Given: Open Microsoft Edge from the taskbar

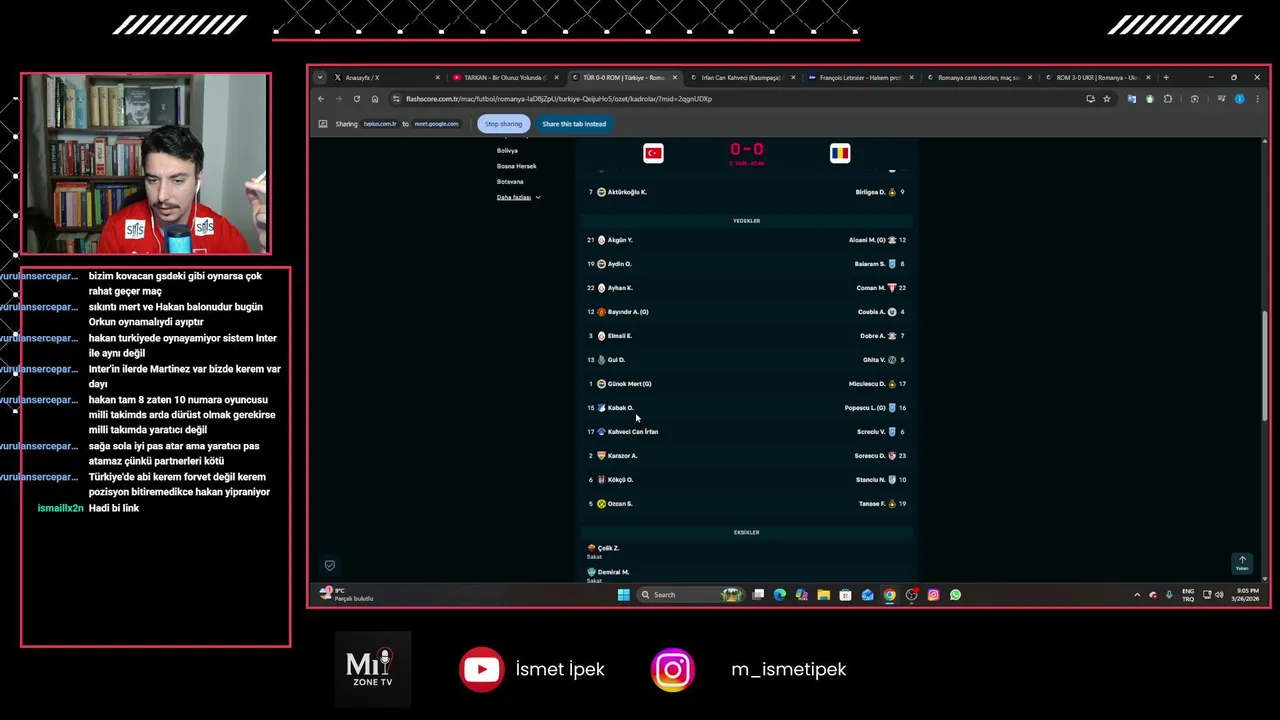Looking at the screenshot, I should 780,595.
